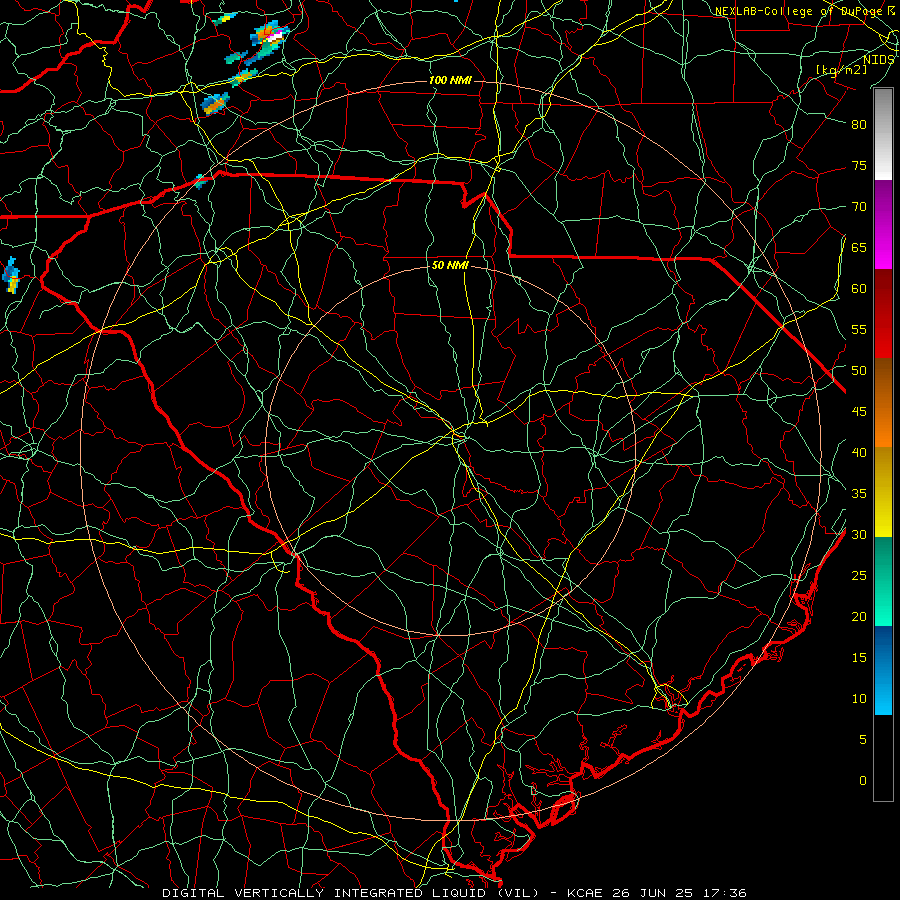
Task: Click the "17:36" timestamp in caption
Action: tap(724, 893)
